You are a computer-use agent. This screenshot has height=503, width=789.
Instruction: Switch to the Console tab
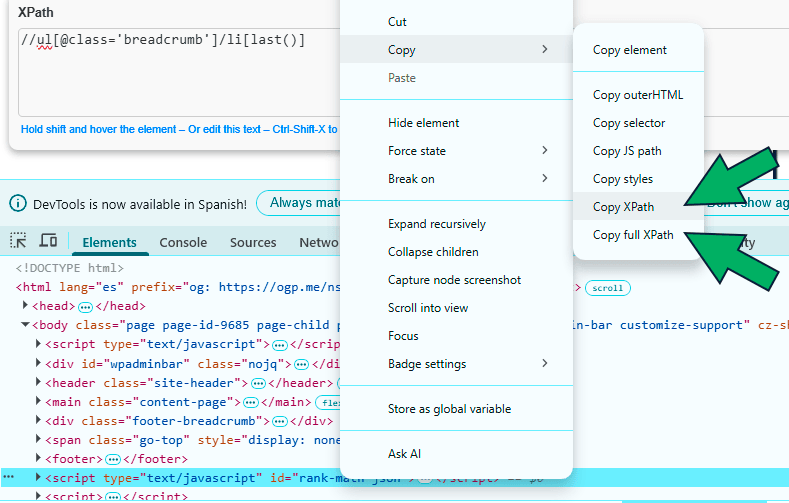(183, 242)
